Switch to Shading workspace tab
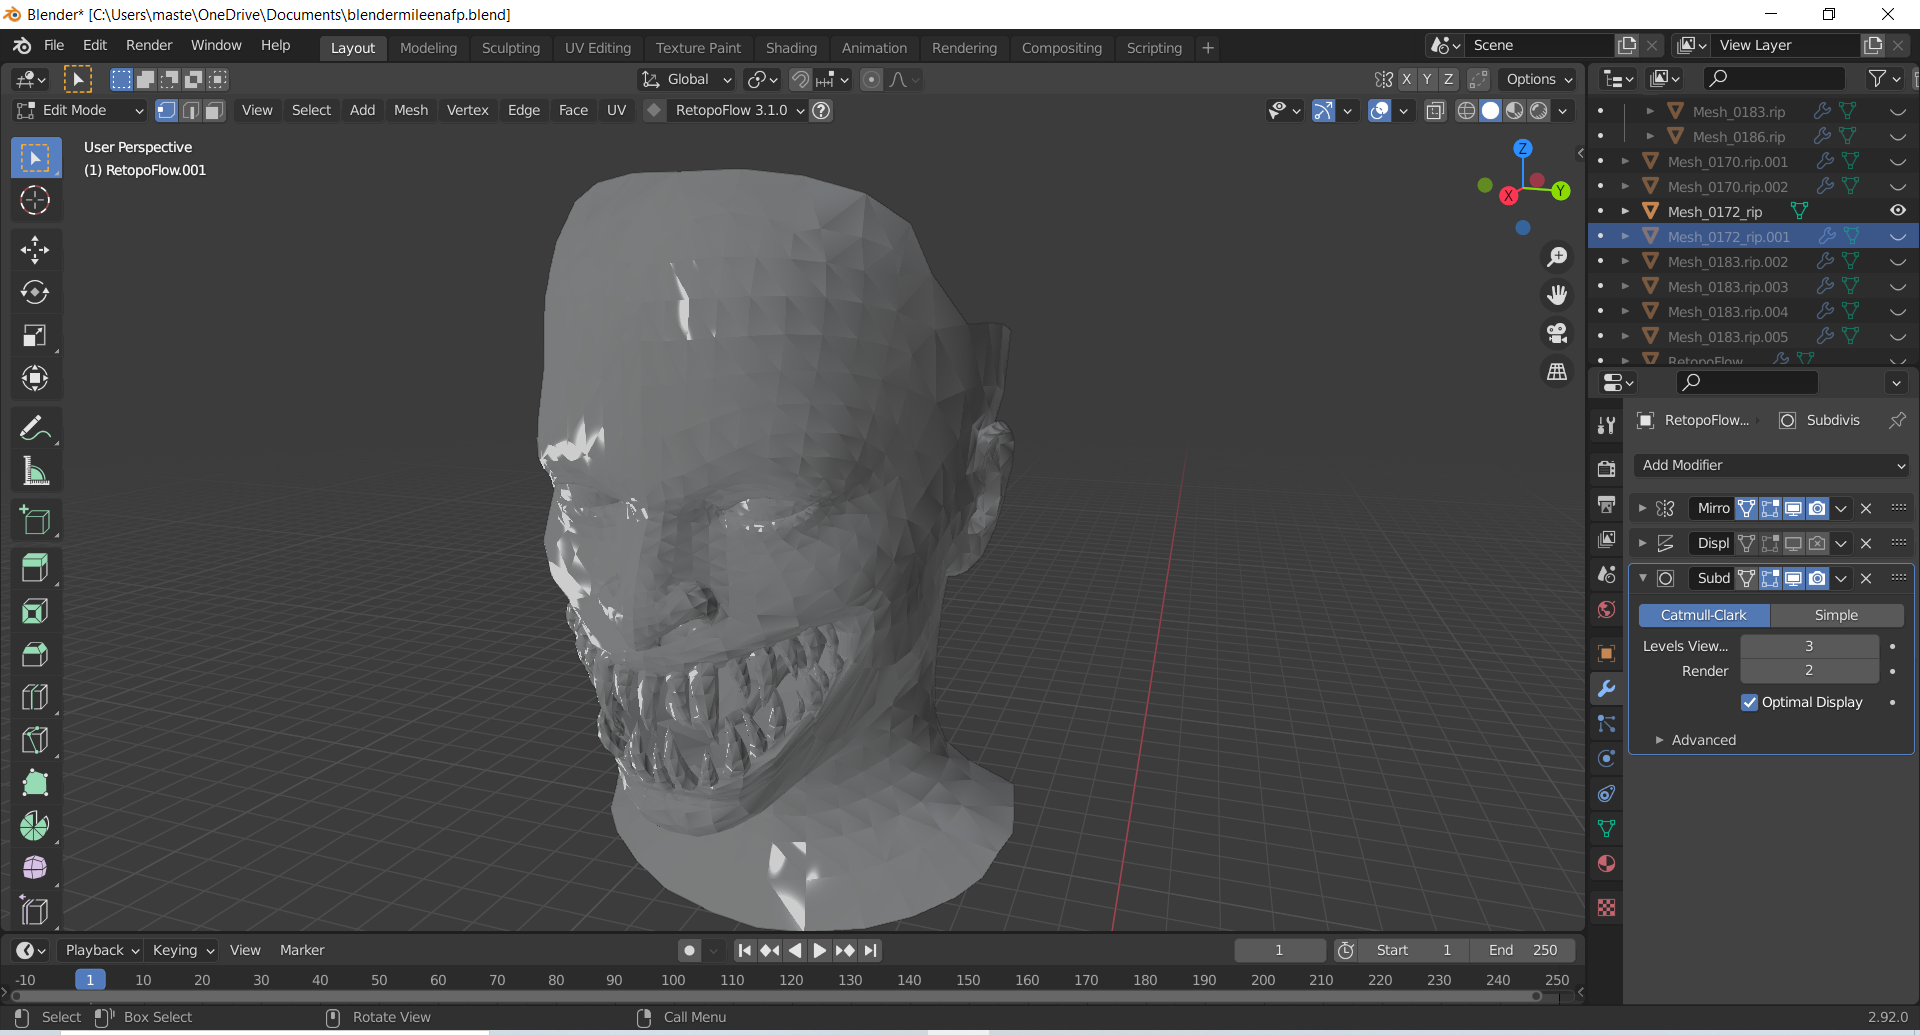 pos(791,48)
